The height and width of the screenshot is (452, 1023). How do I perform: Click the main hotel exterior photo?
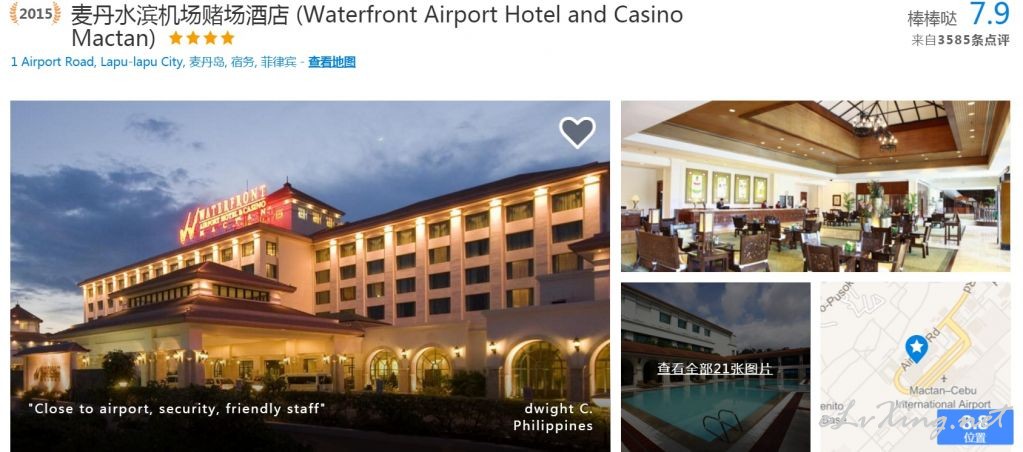310,276
